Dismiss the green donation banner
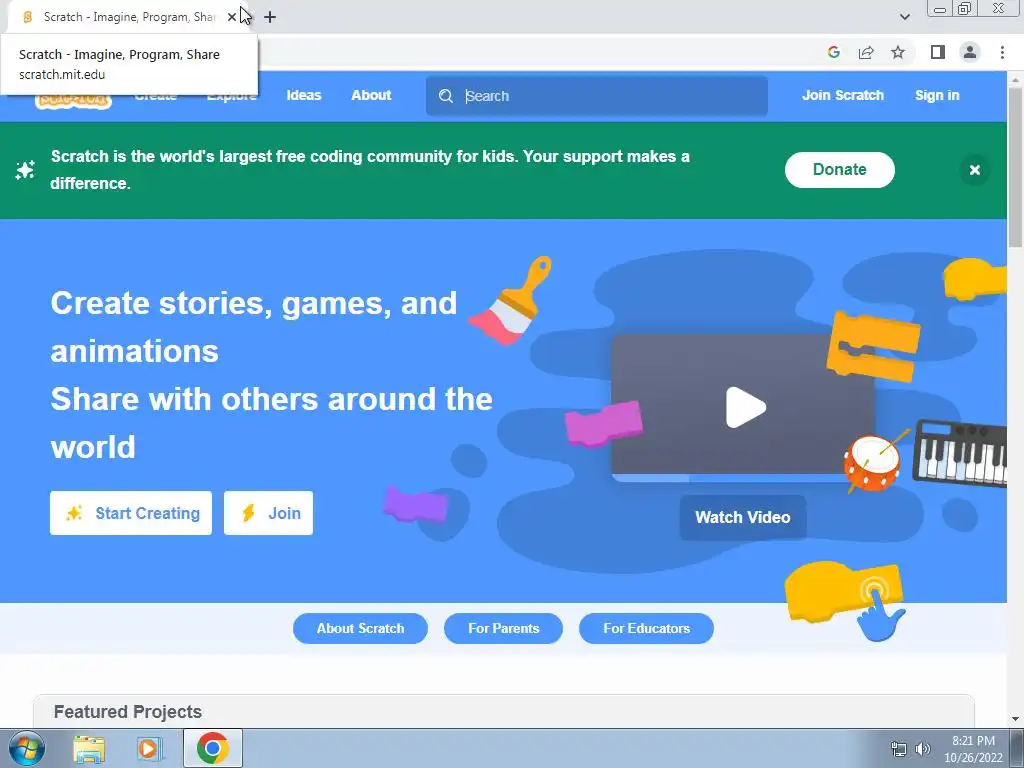Screen dimensions: 1024x768 click(974, 170)
